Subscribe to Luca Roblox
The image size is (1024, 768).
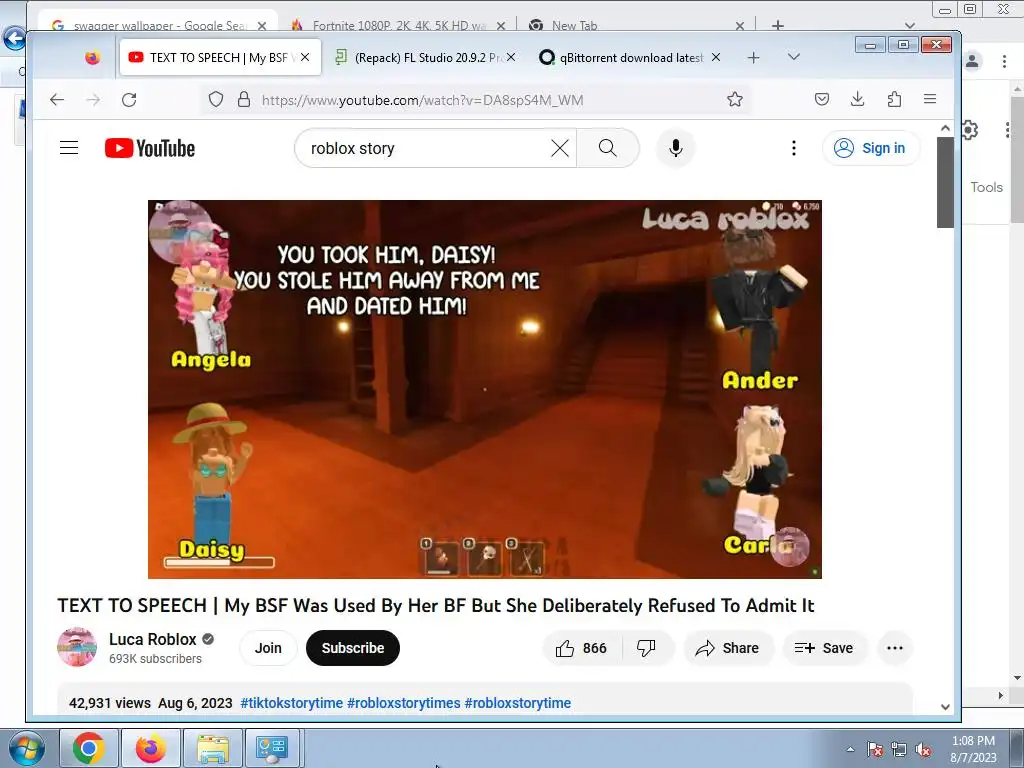353,648
